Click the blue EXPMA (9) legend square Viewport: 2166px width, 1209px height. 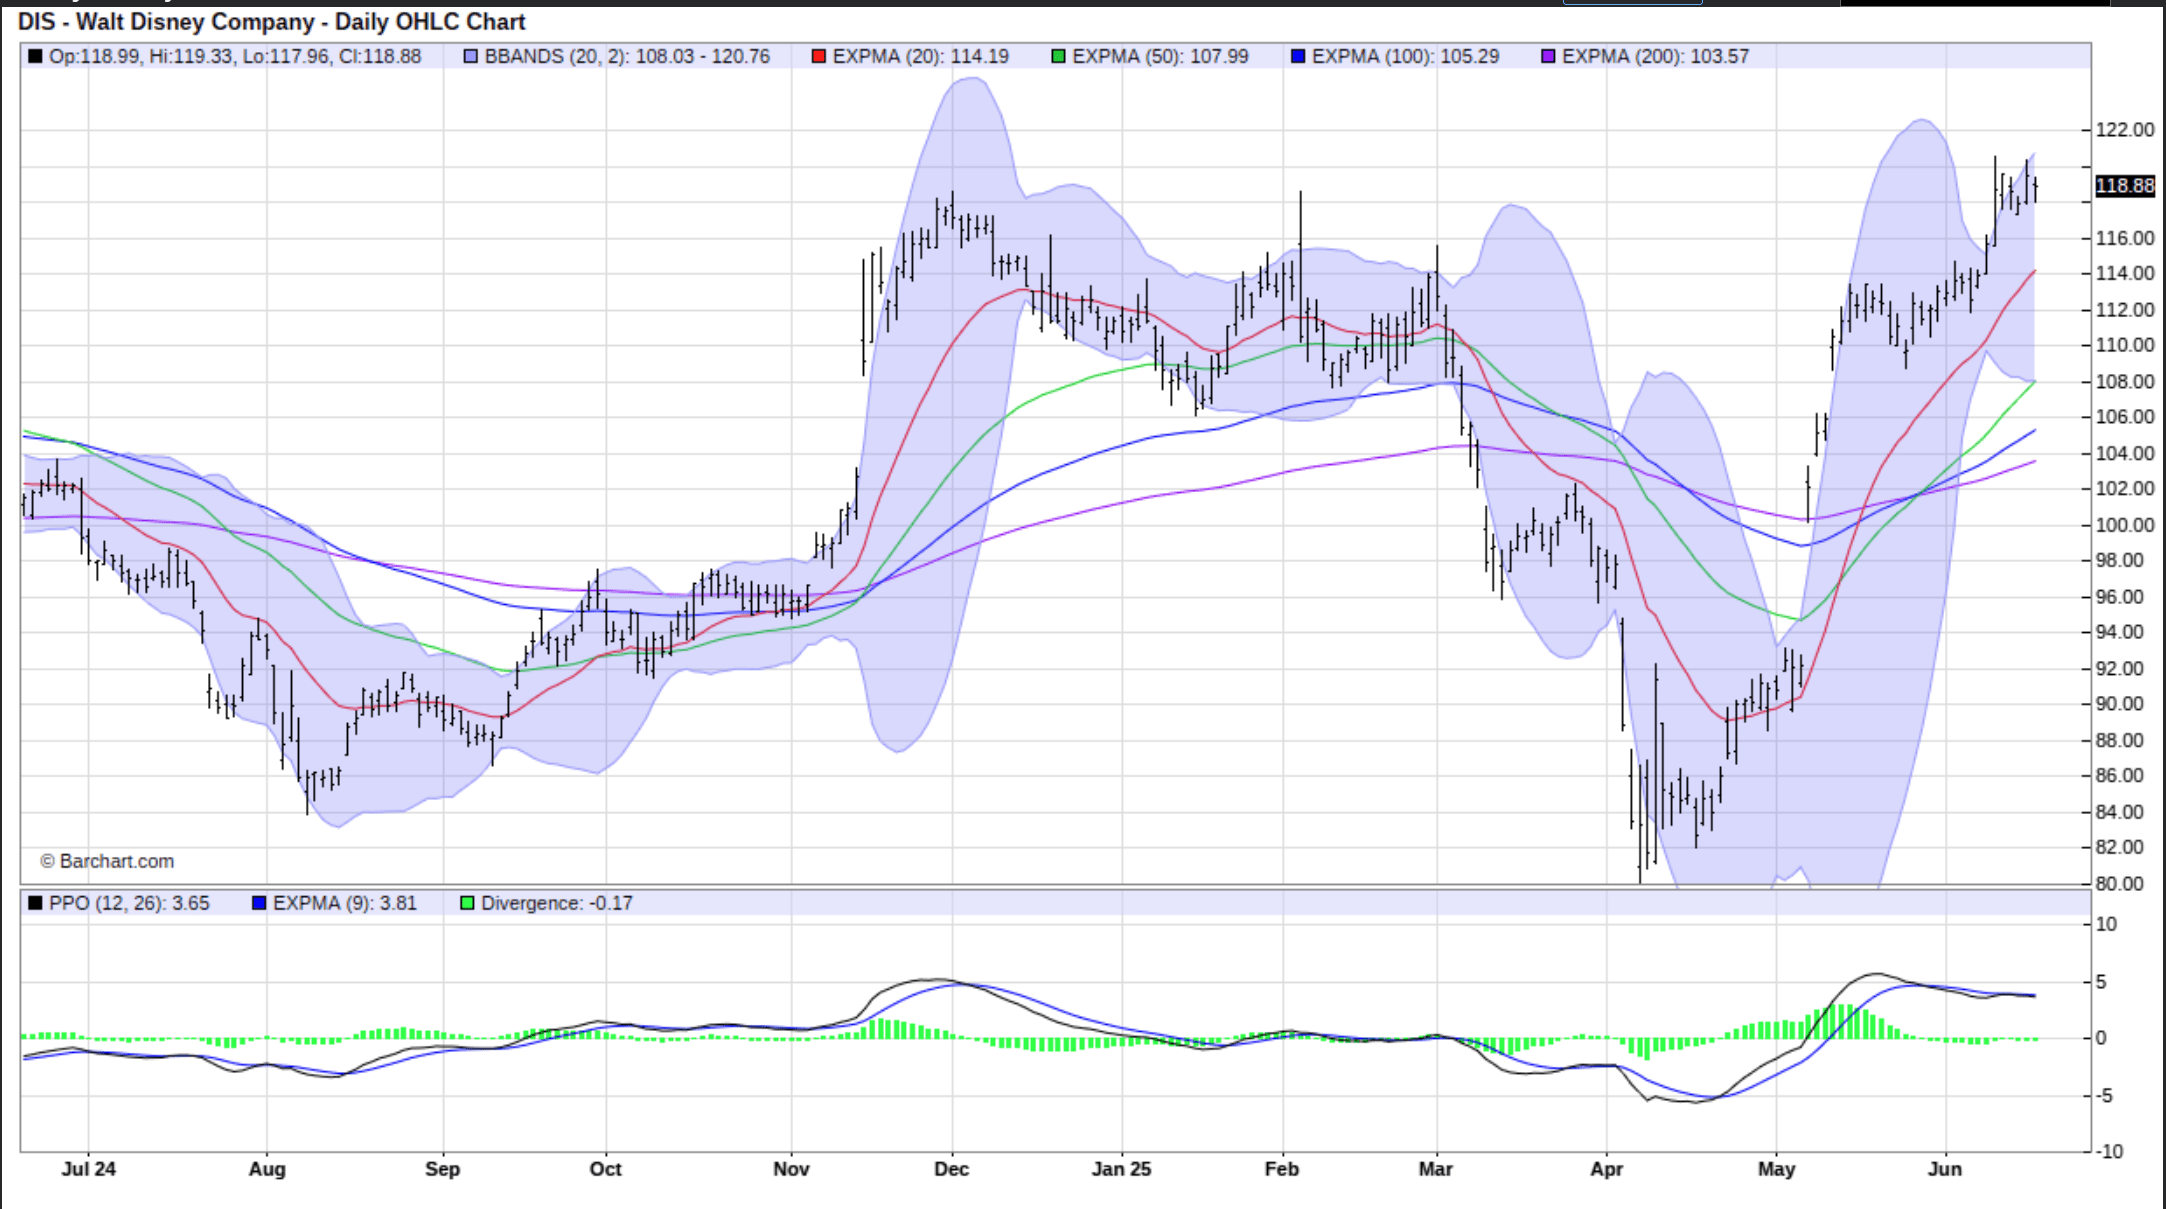click(x=259, y=903)
